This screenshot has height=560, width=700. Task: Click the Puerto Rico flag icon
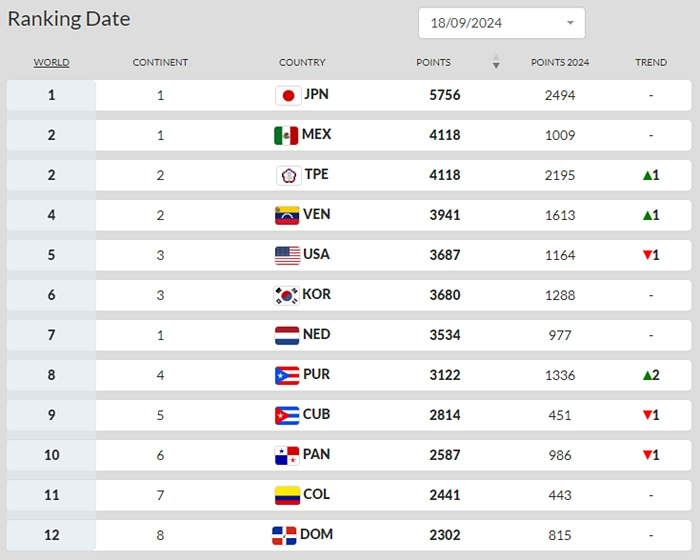[287, 376]
